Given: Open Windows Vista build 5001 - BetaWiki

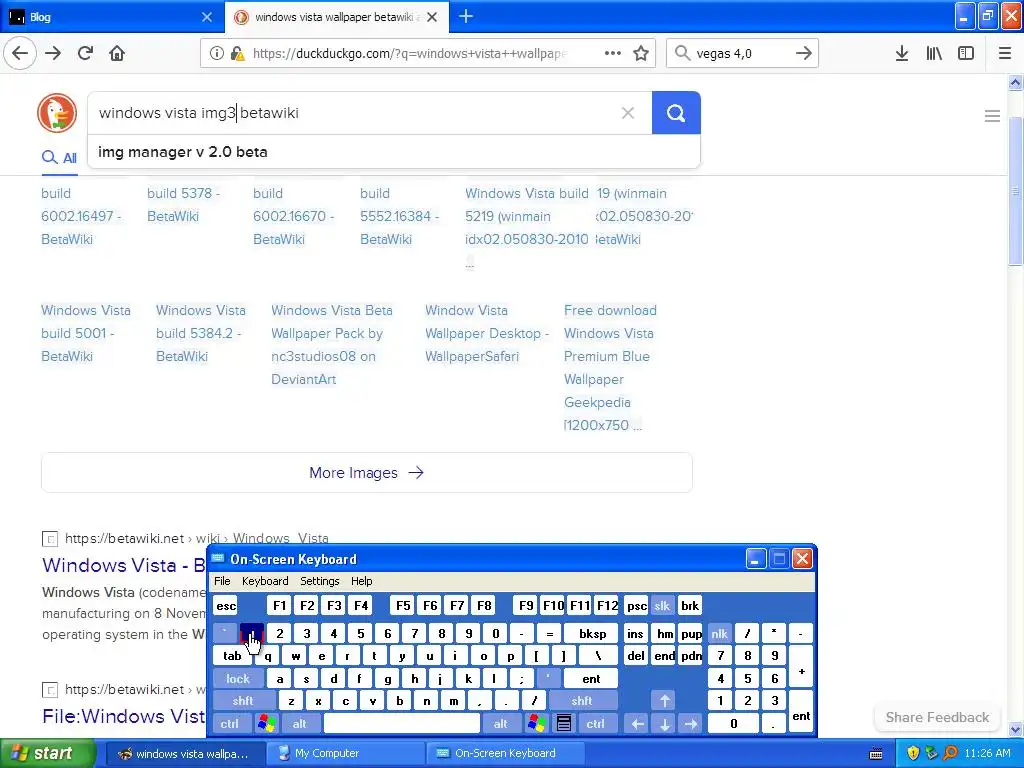Looking at the screenshot, I should 86,333.
